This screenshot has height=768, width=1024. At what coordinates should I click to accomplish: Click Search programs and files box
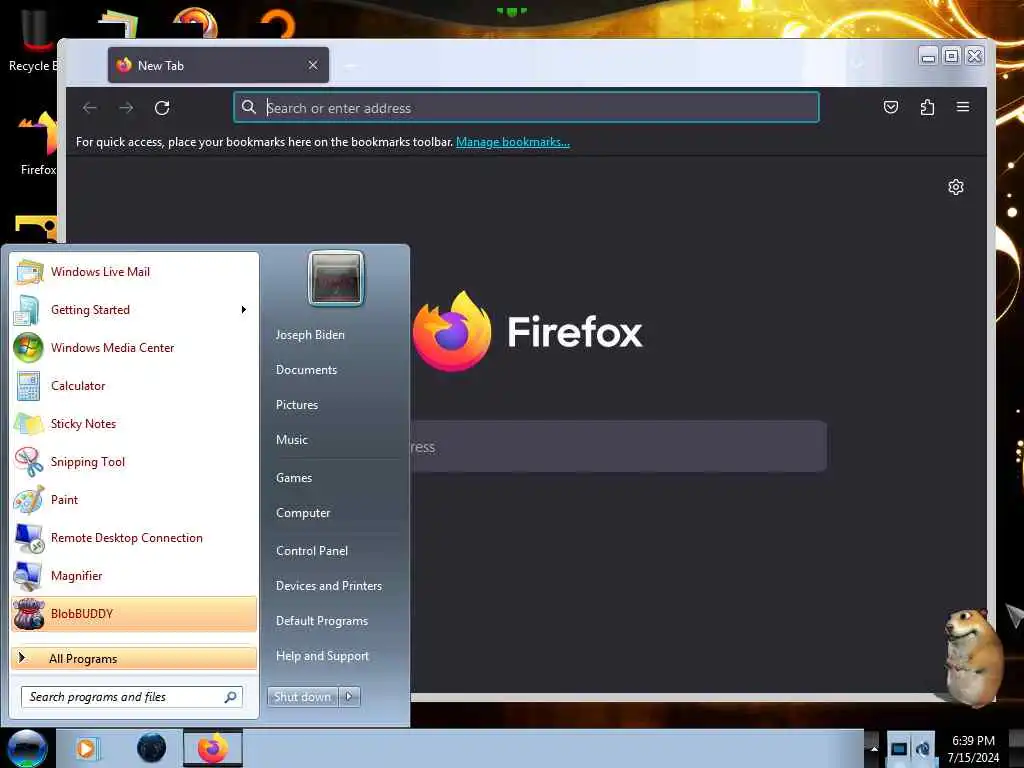(x=132, y=697)
